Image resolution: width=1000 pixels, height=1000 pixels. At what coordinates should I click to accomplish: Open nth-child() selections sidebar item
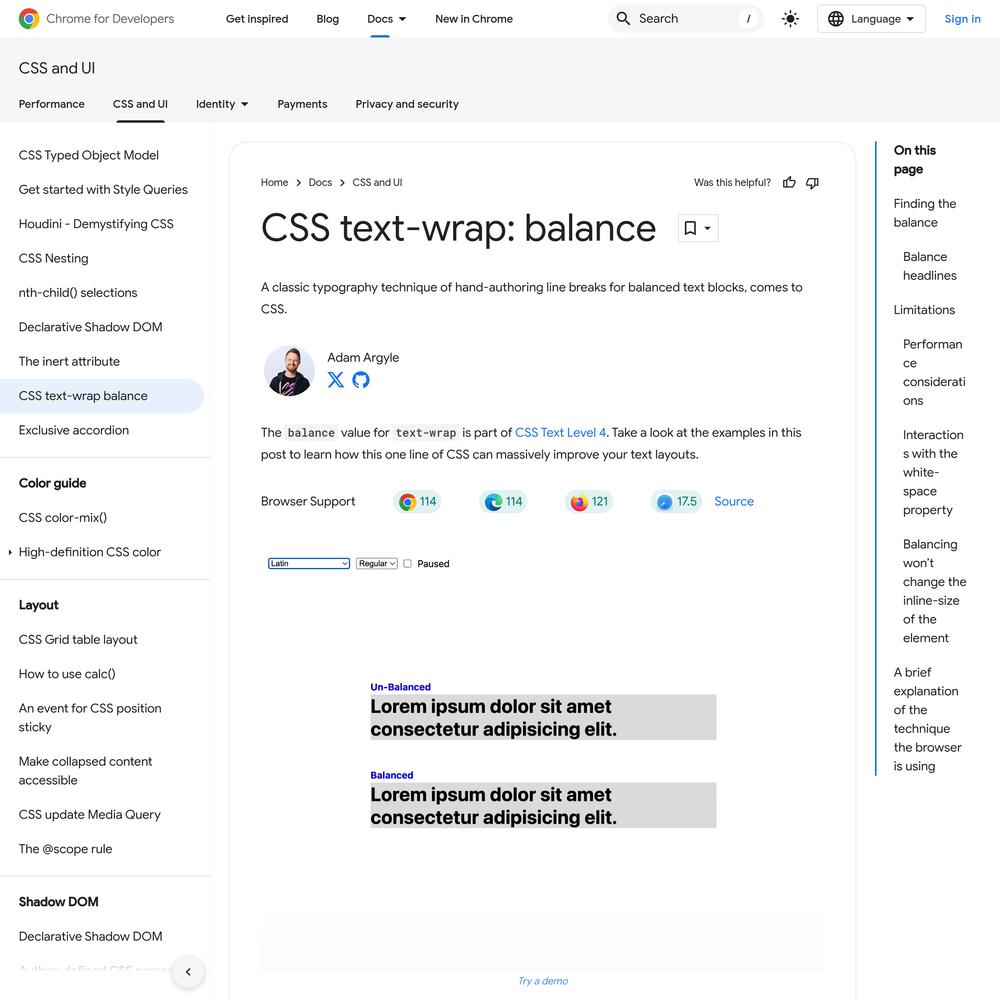tap(78, 293)
